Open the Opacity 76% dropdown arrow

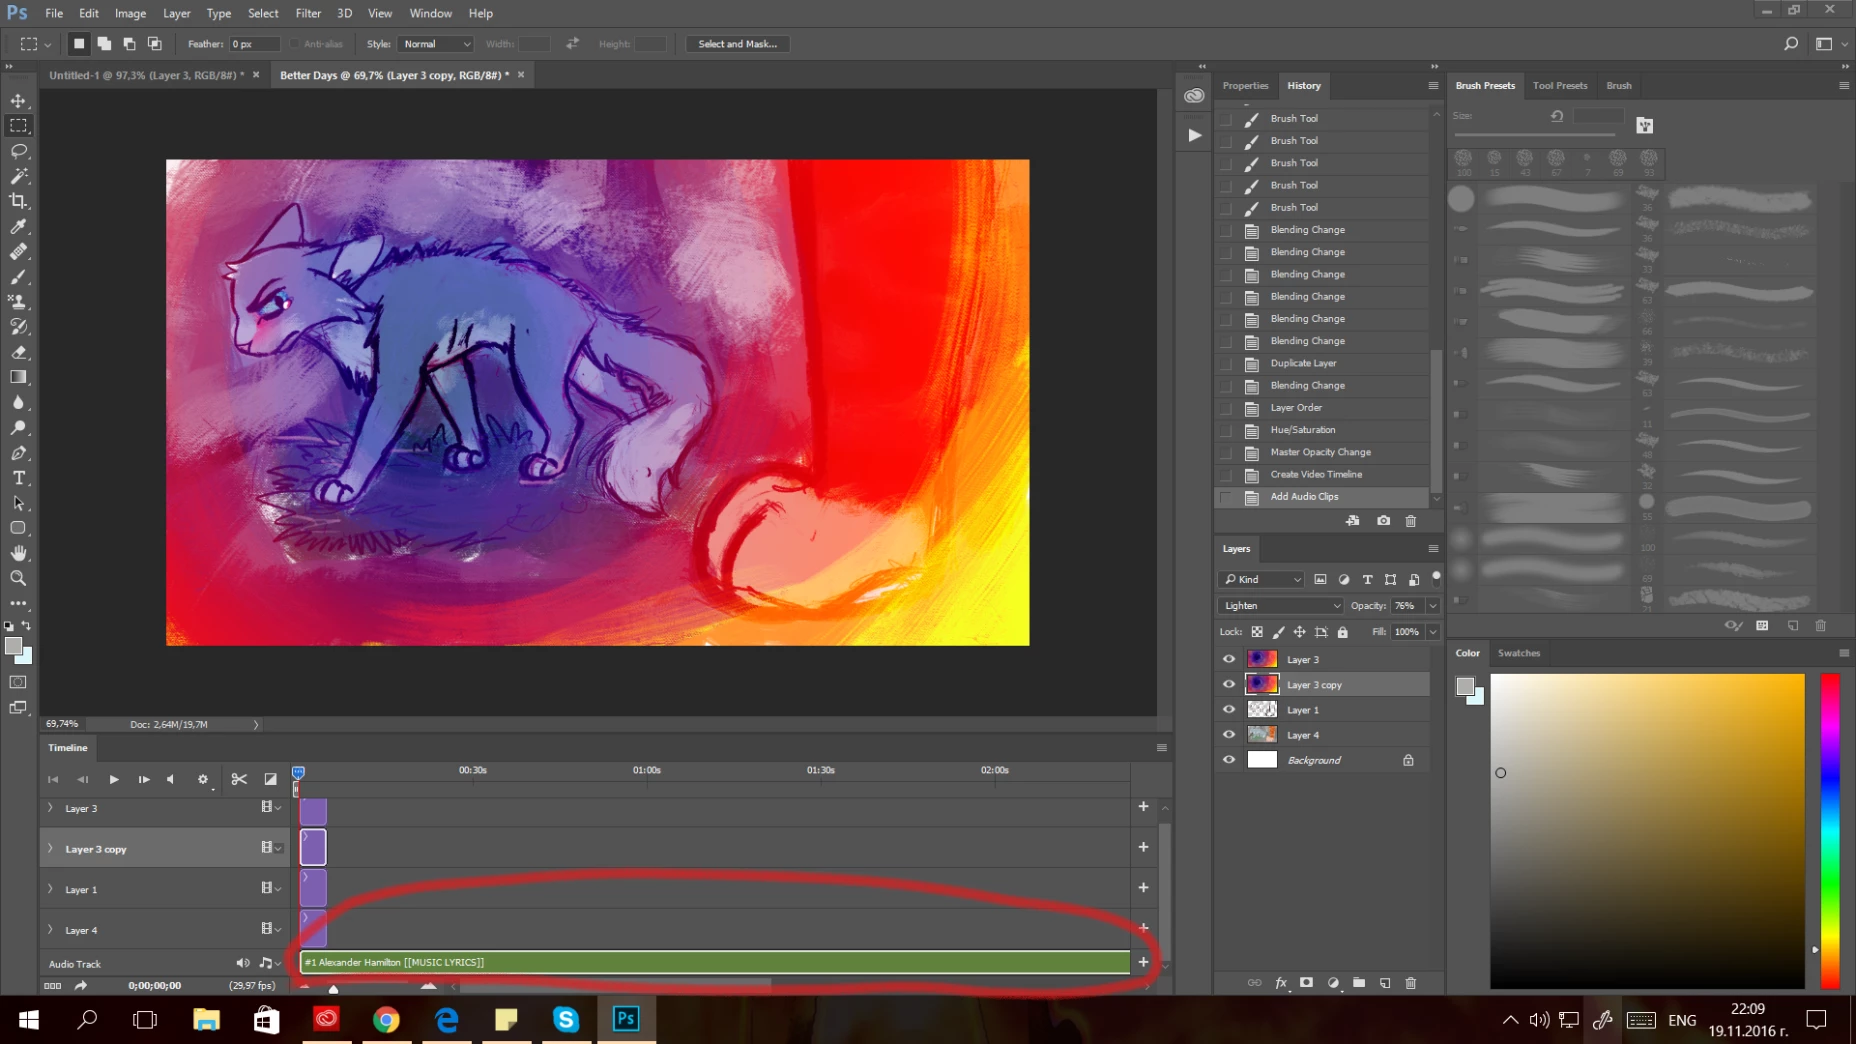click(x=1433, y=606)
